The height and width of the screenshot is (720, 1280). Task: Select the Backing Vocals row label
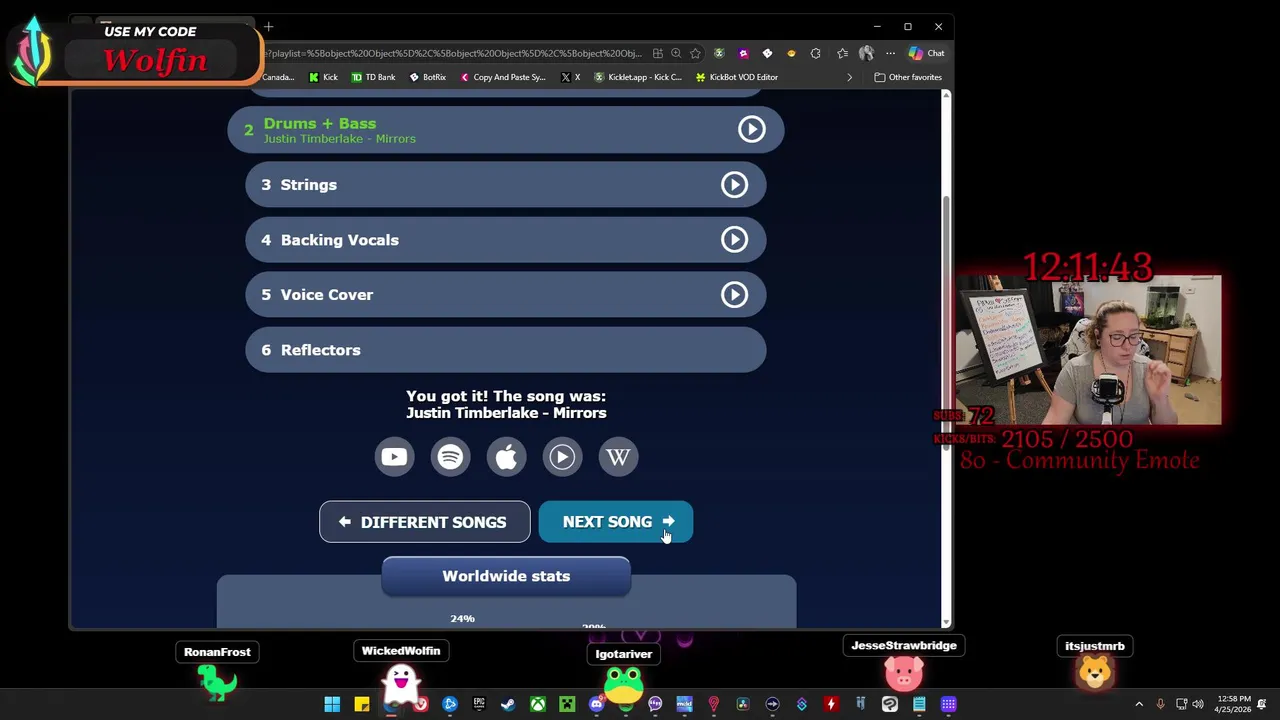[x=340, y=240]
